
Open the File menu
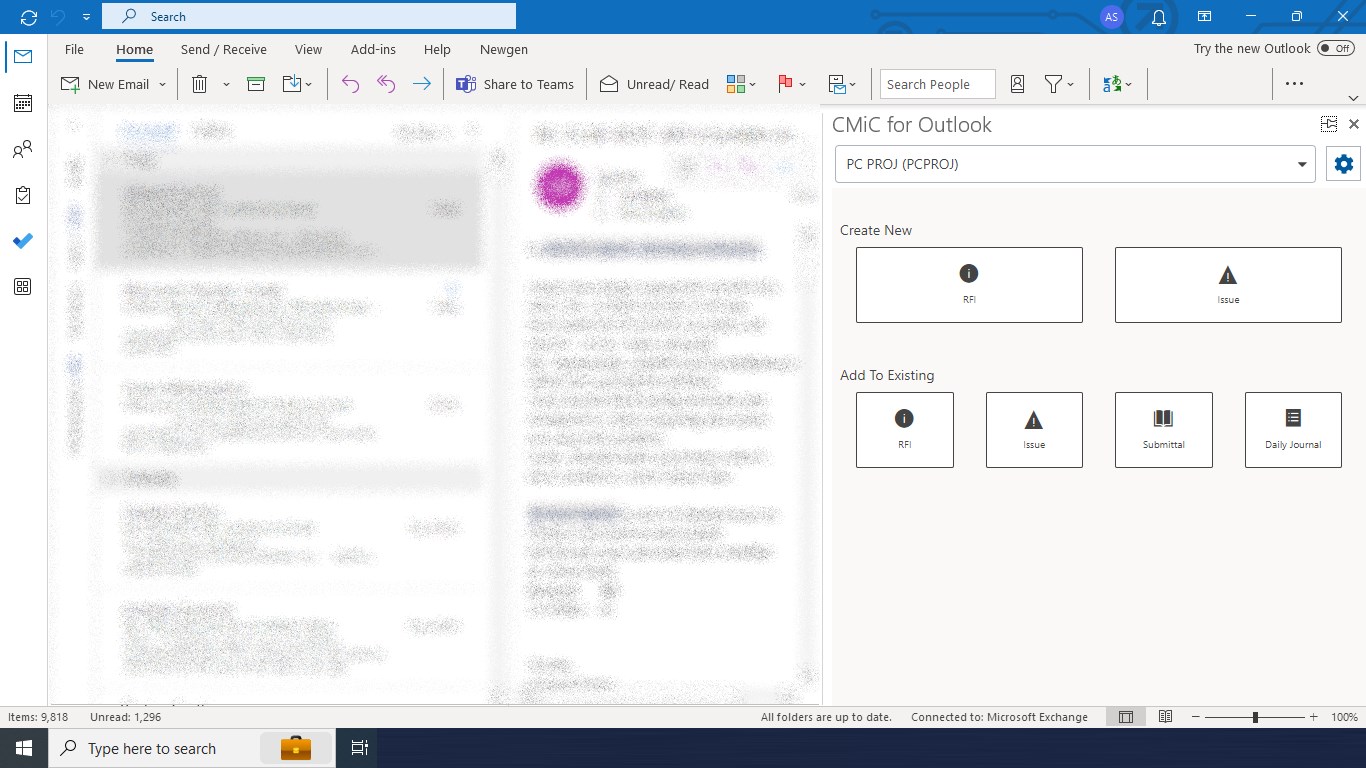click(x=74, y=49)
